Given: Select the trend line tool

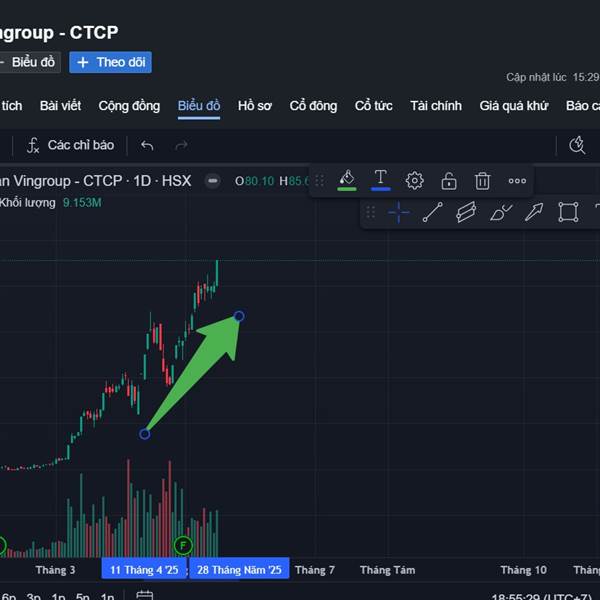Looking at the screenshot, I should pos(432,212).
